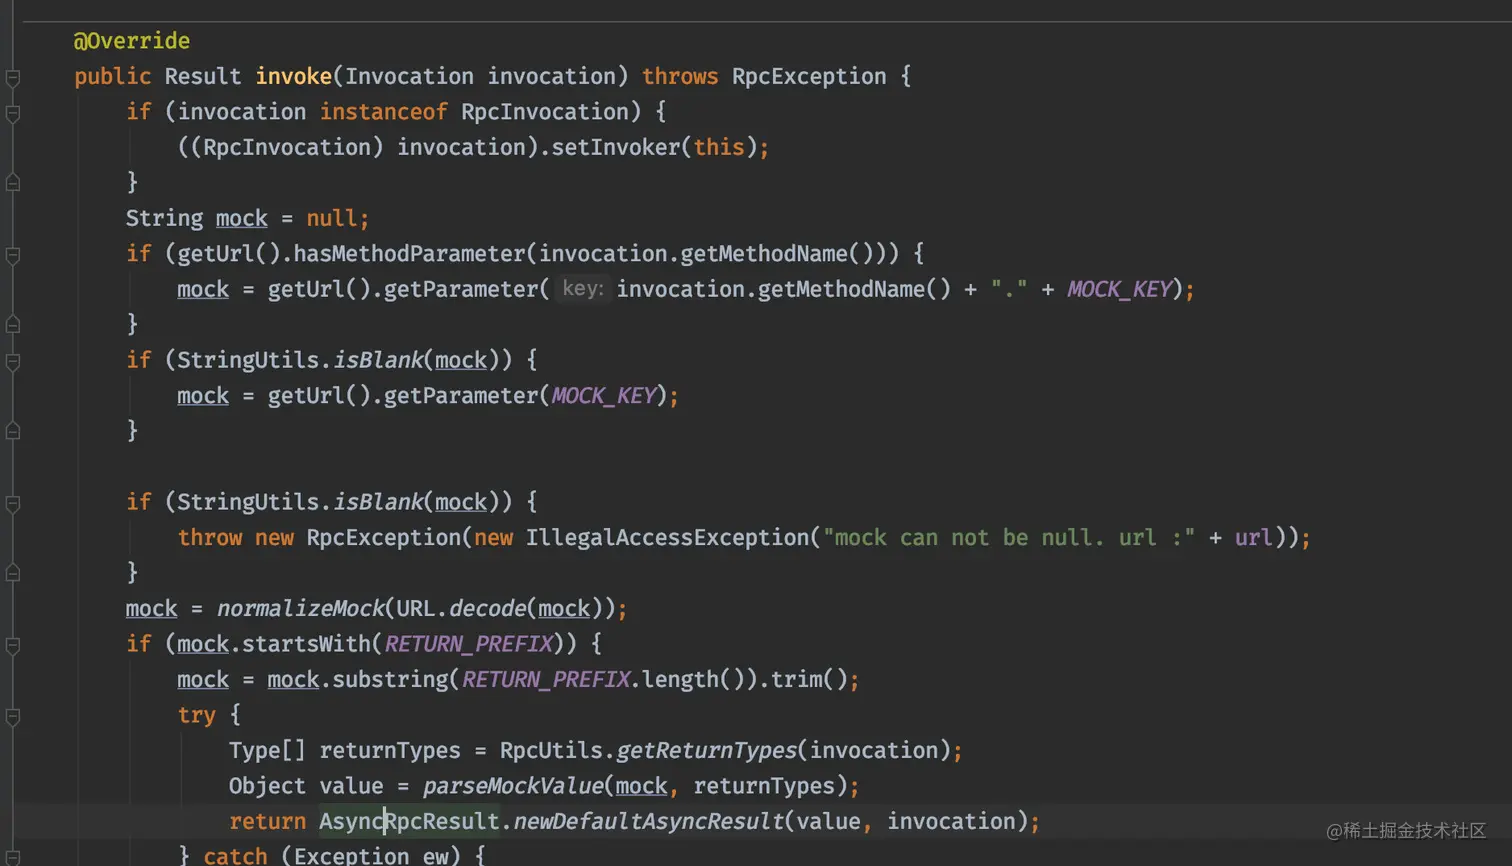Collapse the invoke method fold marker
This screenshot has height=866, width=1512.
click(13, 78)
